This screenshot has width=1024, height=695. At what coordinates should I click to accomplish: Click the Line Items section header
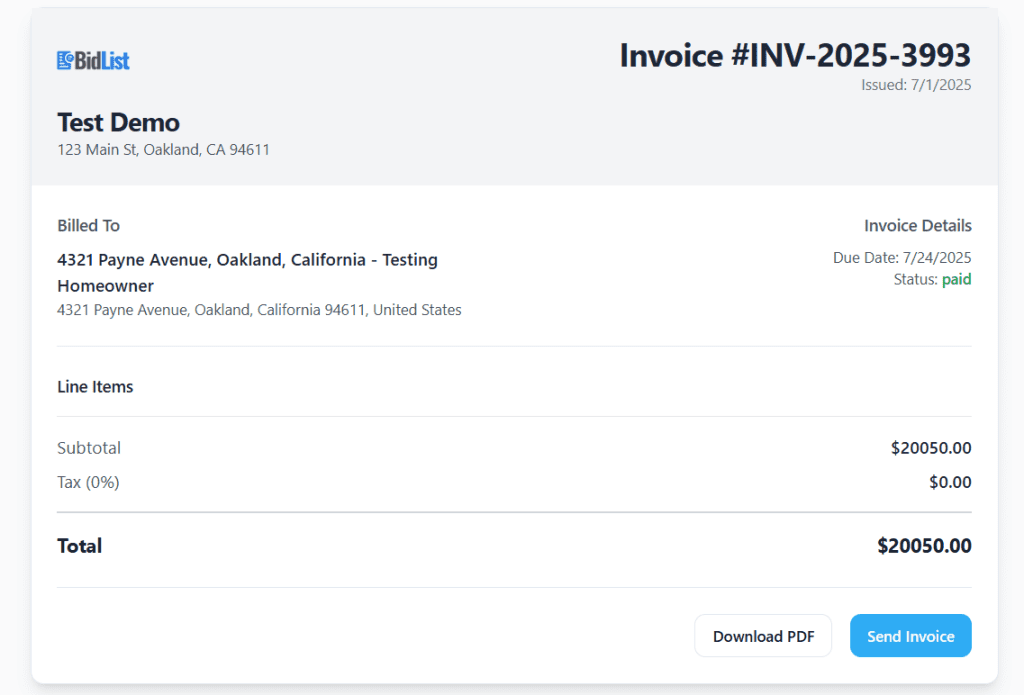(x=95, y=386)
